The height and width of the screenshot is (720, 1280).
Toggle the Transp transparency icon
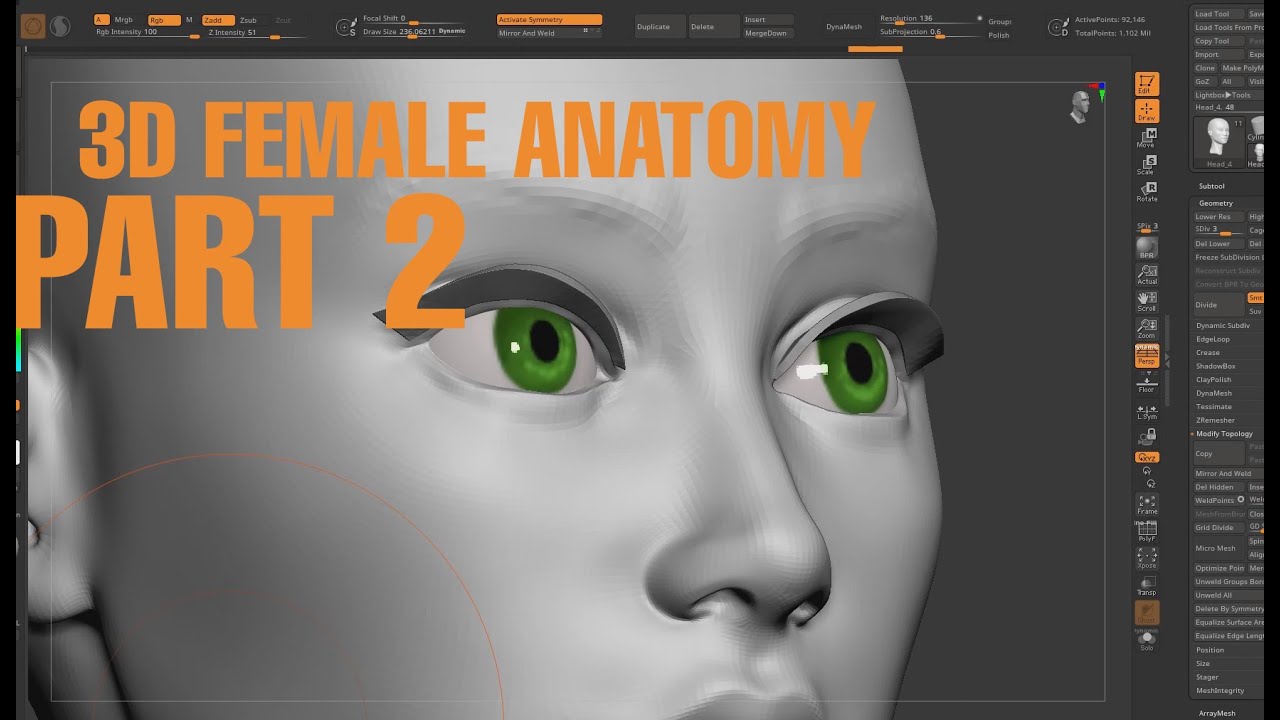(1147, 585)
